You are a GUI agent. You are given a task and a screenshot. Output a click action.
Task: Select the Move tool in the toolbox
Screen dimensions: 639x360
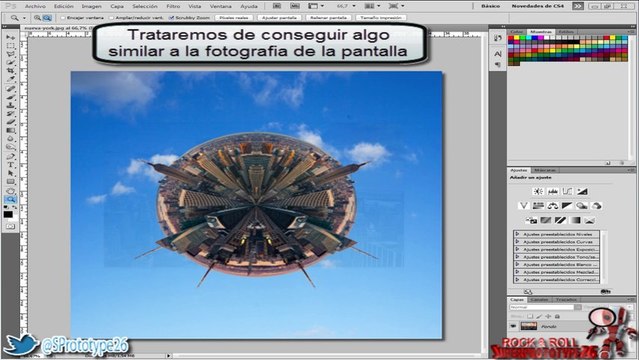pyautogui.click(x=11, y=37)
